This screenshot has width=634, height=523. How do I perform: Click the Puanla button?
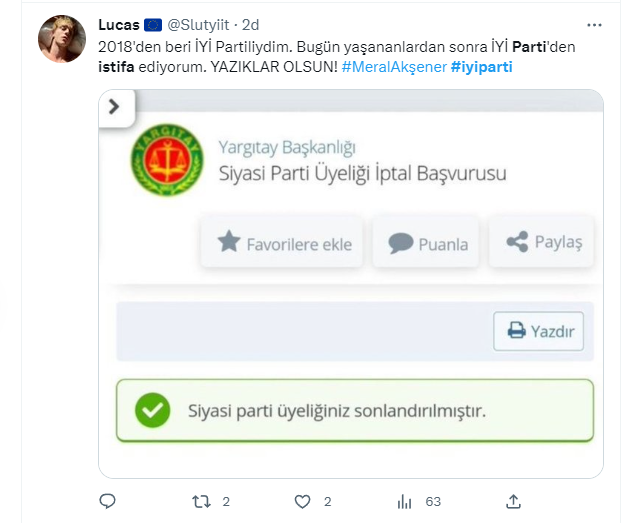pos(428,242)
